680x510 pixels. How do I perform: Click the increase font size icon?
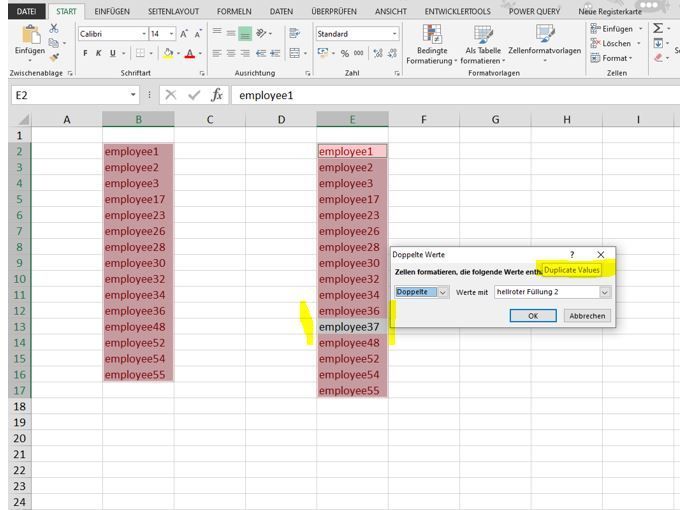pyautogui.click(x=184, y=34)
